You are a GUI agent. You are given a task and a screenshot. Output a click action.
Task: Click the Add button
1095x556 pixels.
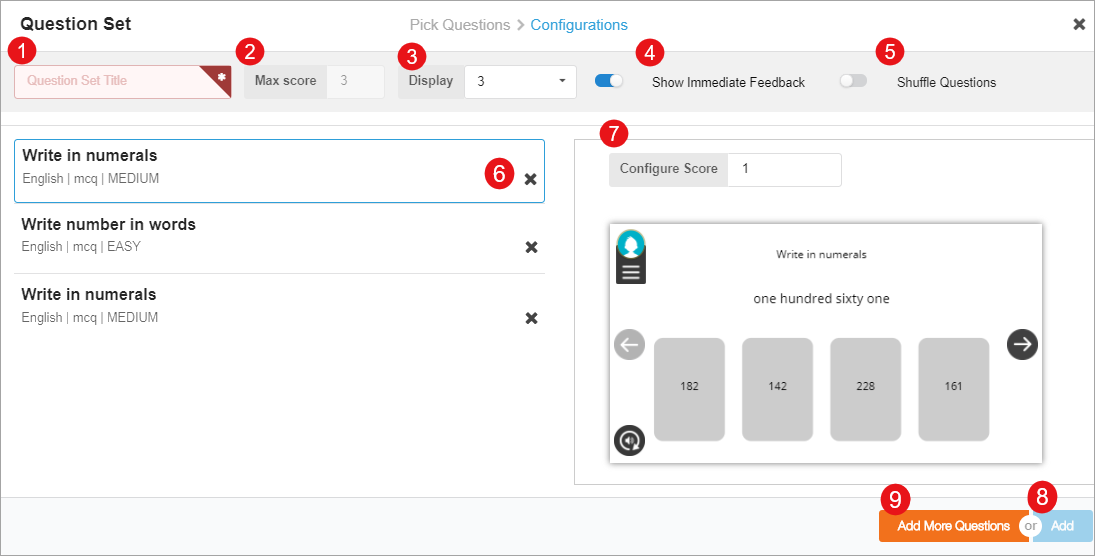pos(1064,526)
